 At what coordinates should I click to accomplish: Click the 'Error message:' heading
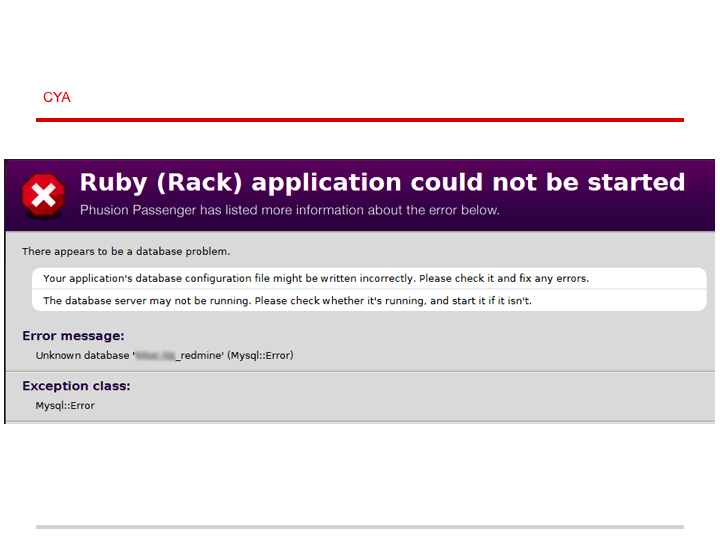[73, 336]
